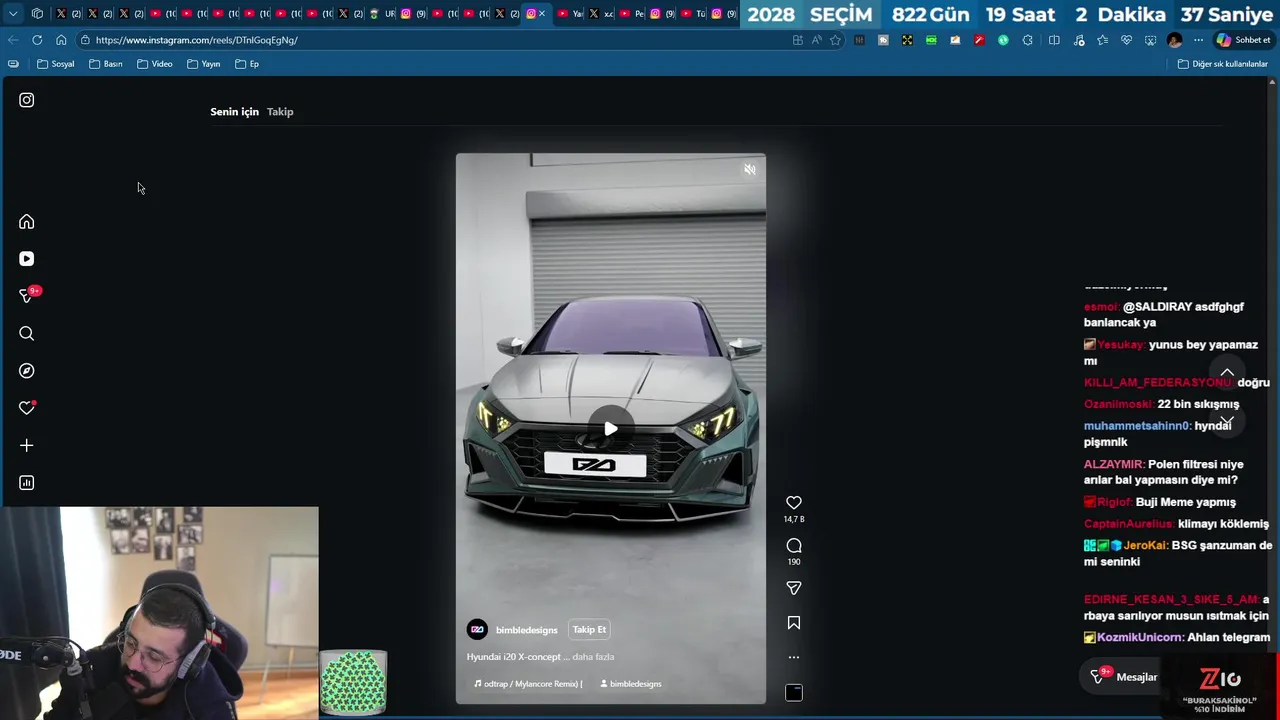The width and height of the screenshot is (1280, 720).
Task: Like the Hyundai i20 reel
Action: pyautogui.click(x=794, y=503)
